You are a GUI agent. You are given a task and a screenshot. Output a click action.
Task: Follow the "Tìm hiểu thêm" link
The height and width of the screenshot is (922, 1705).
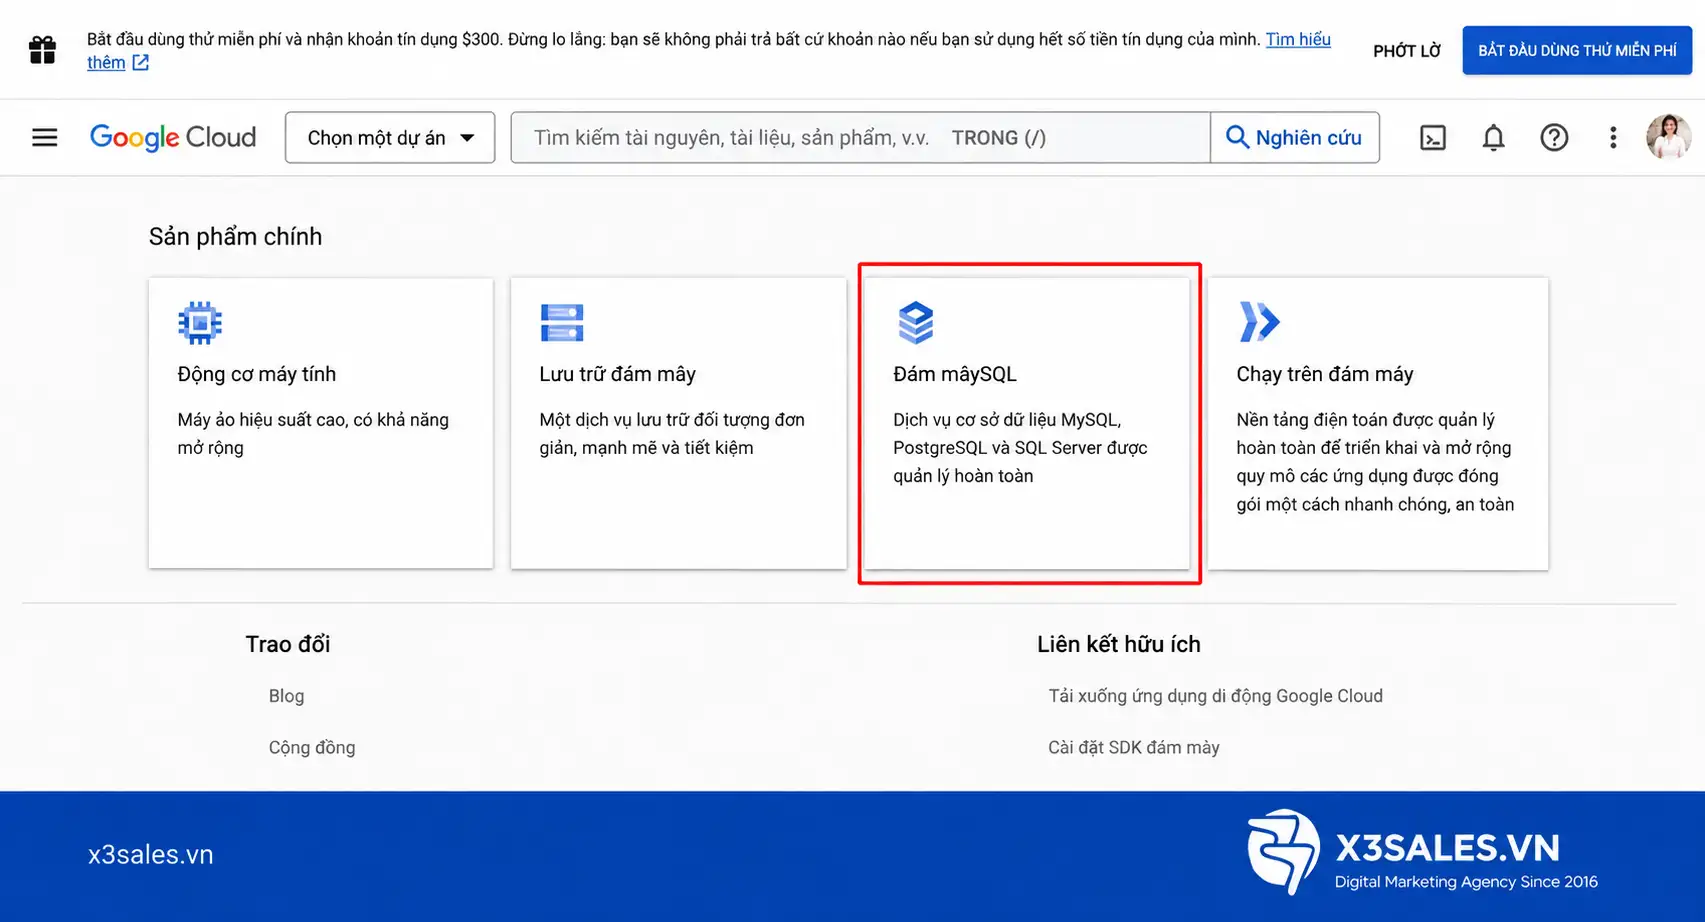[x=1298, y=39]
